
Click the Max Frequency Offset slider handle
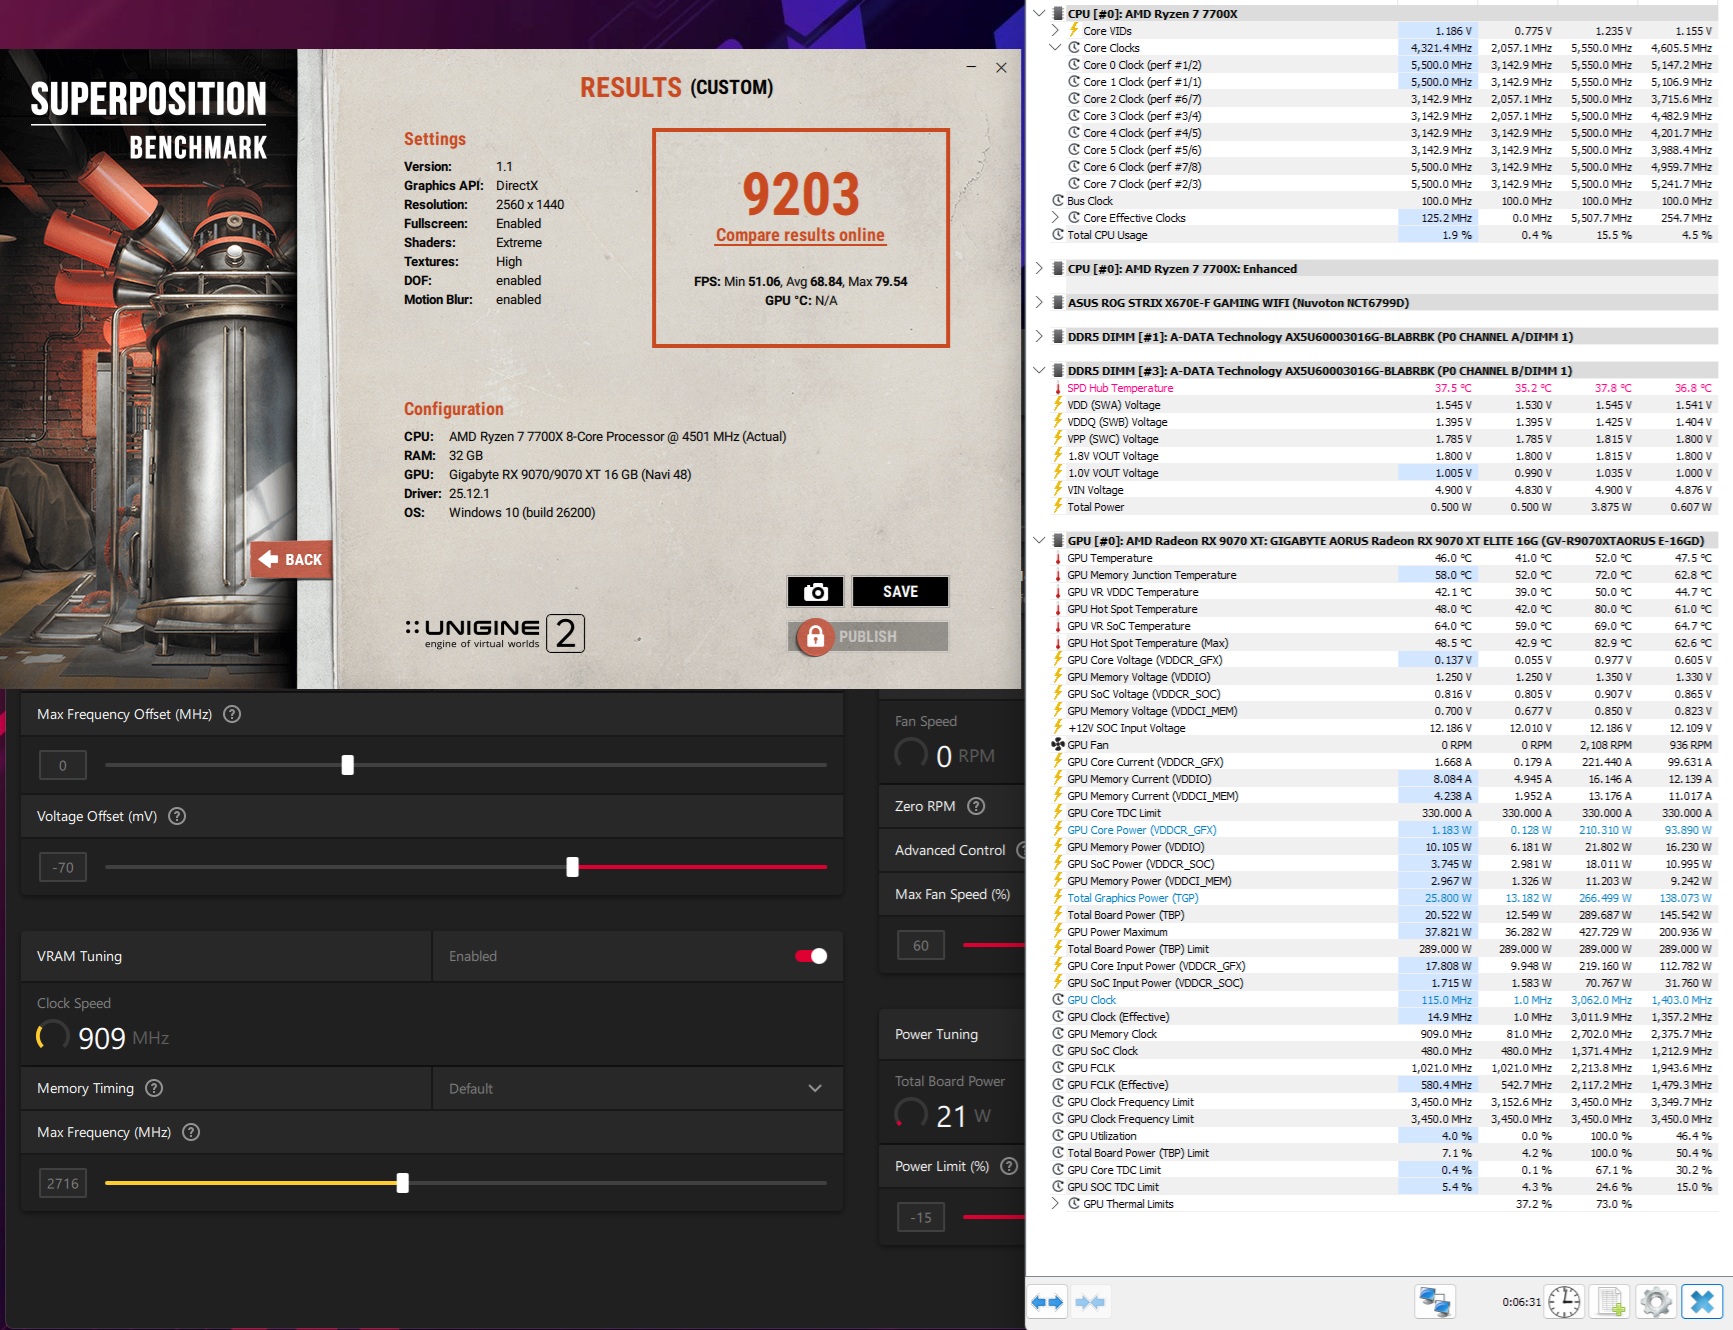tap(347, 765)
